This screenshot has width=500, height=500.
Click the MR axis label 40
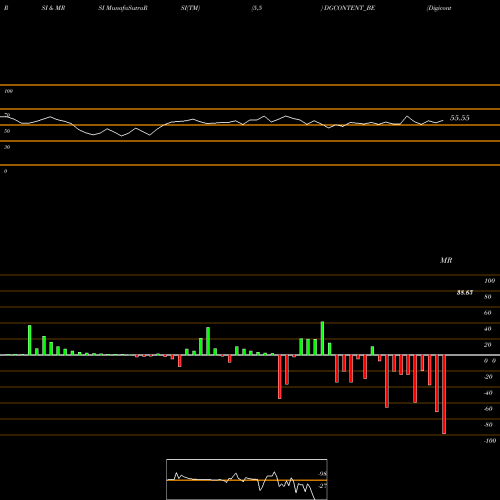tap(488, 329)
